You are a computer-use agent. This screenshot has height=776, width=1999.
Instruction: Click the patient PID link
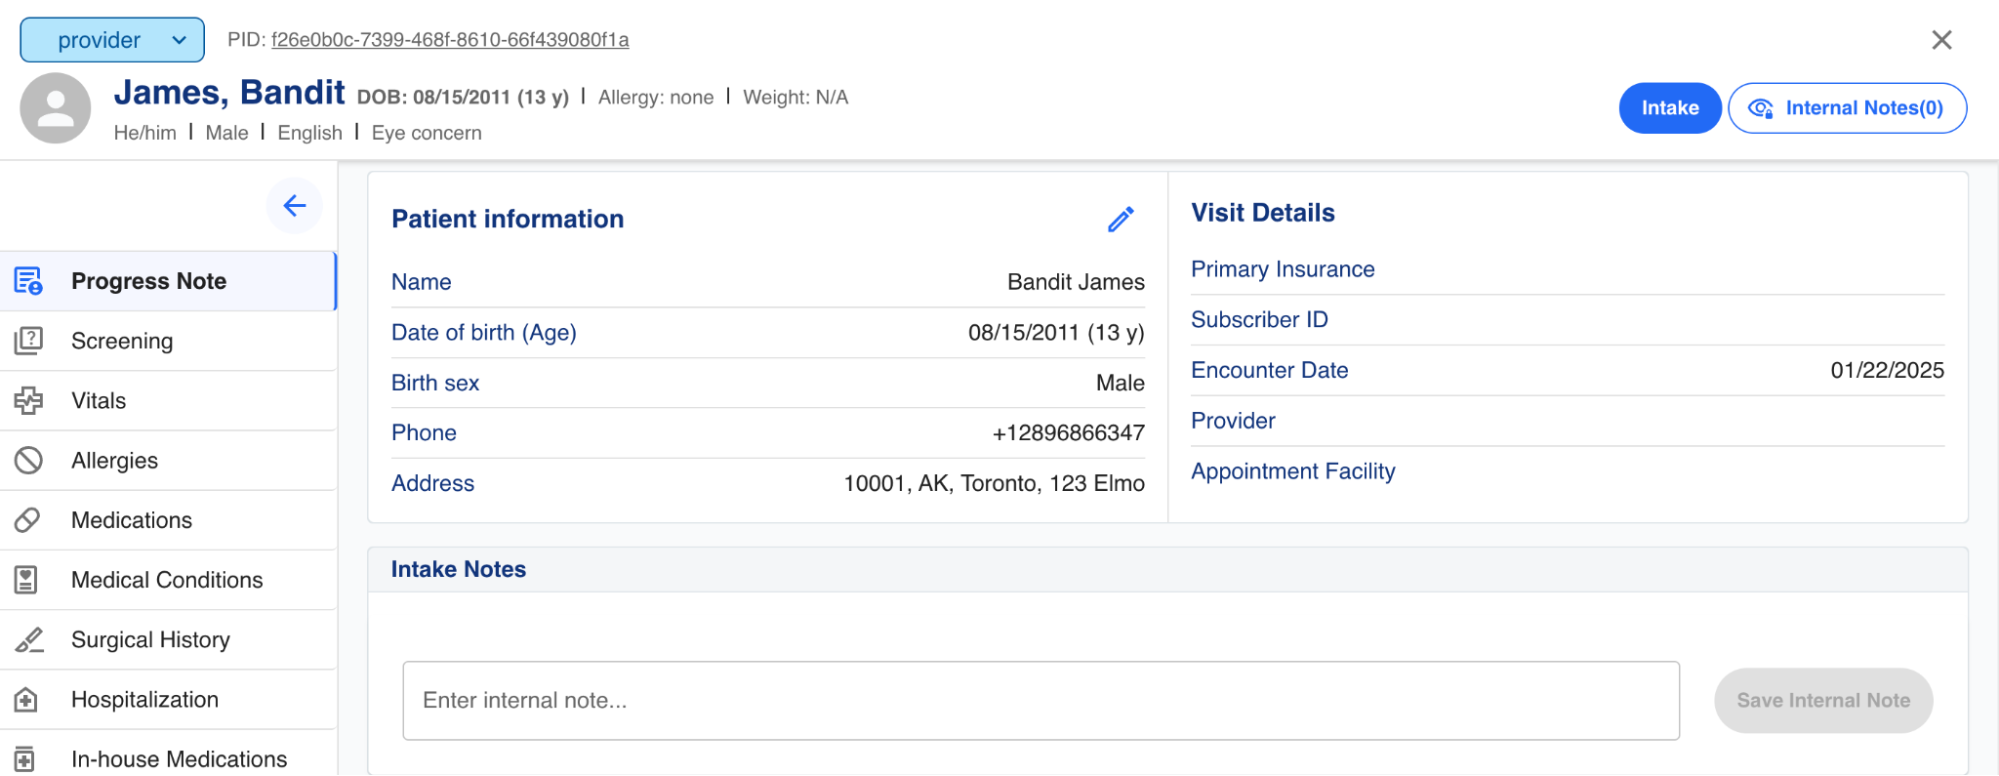450,40
